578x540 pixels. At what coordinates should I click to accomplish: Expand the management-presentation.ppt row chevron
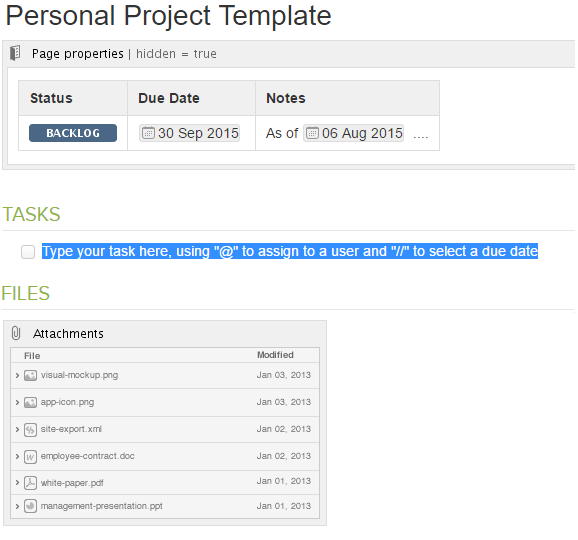[x=17, y=506]
